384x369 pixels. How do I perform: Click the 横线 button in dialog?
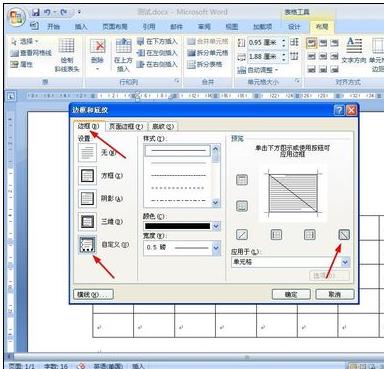(x=93, y=294)
